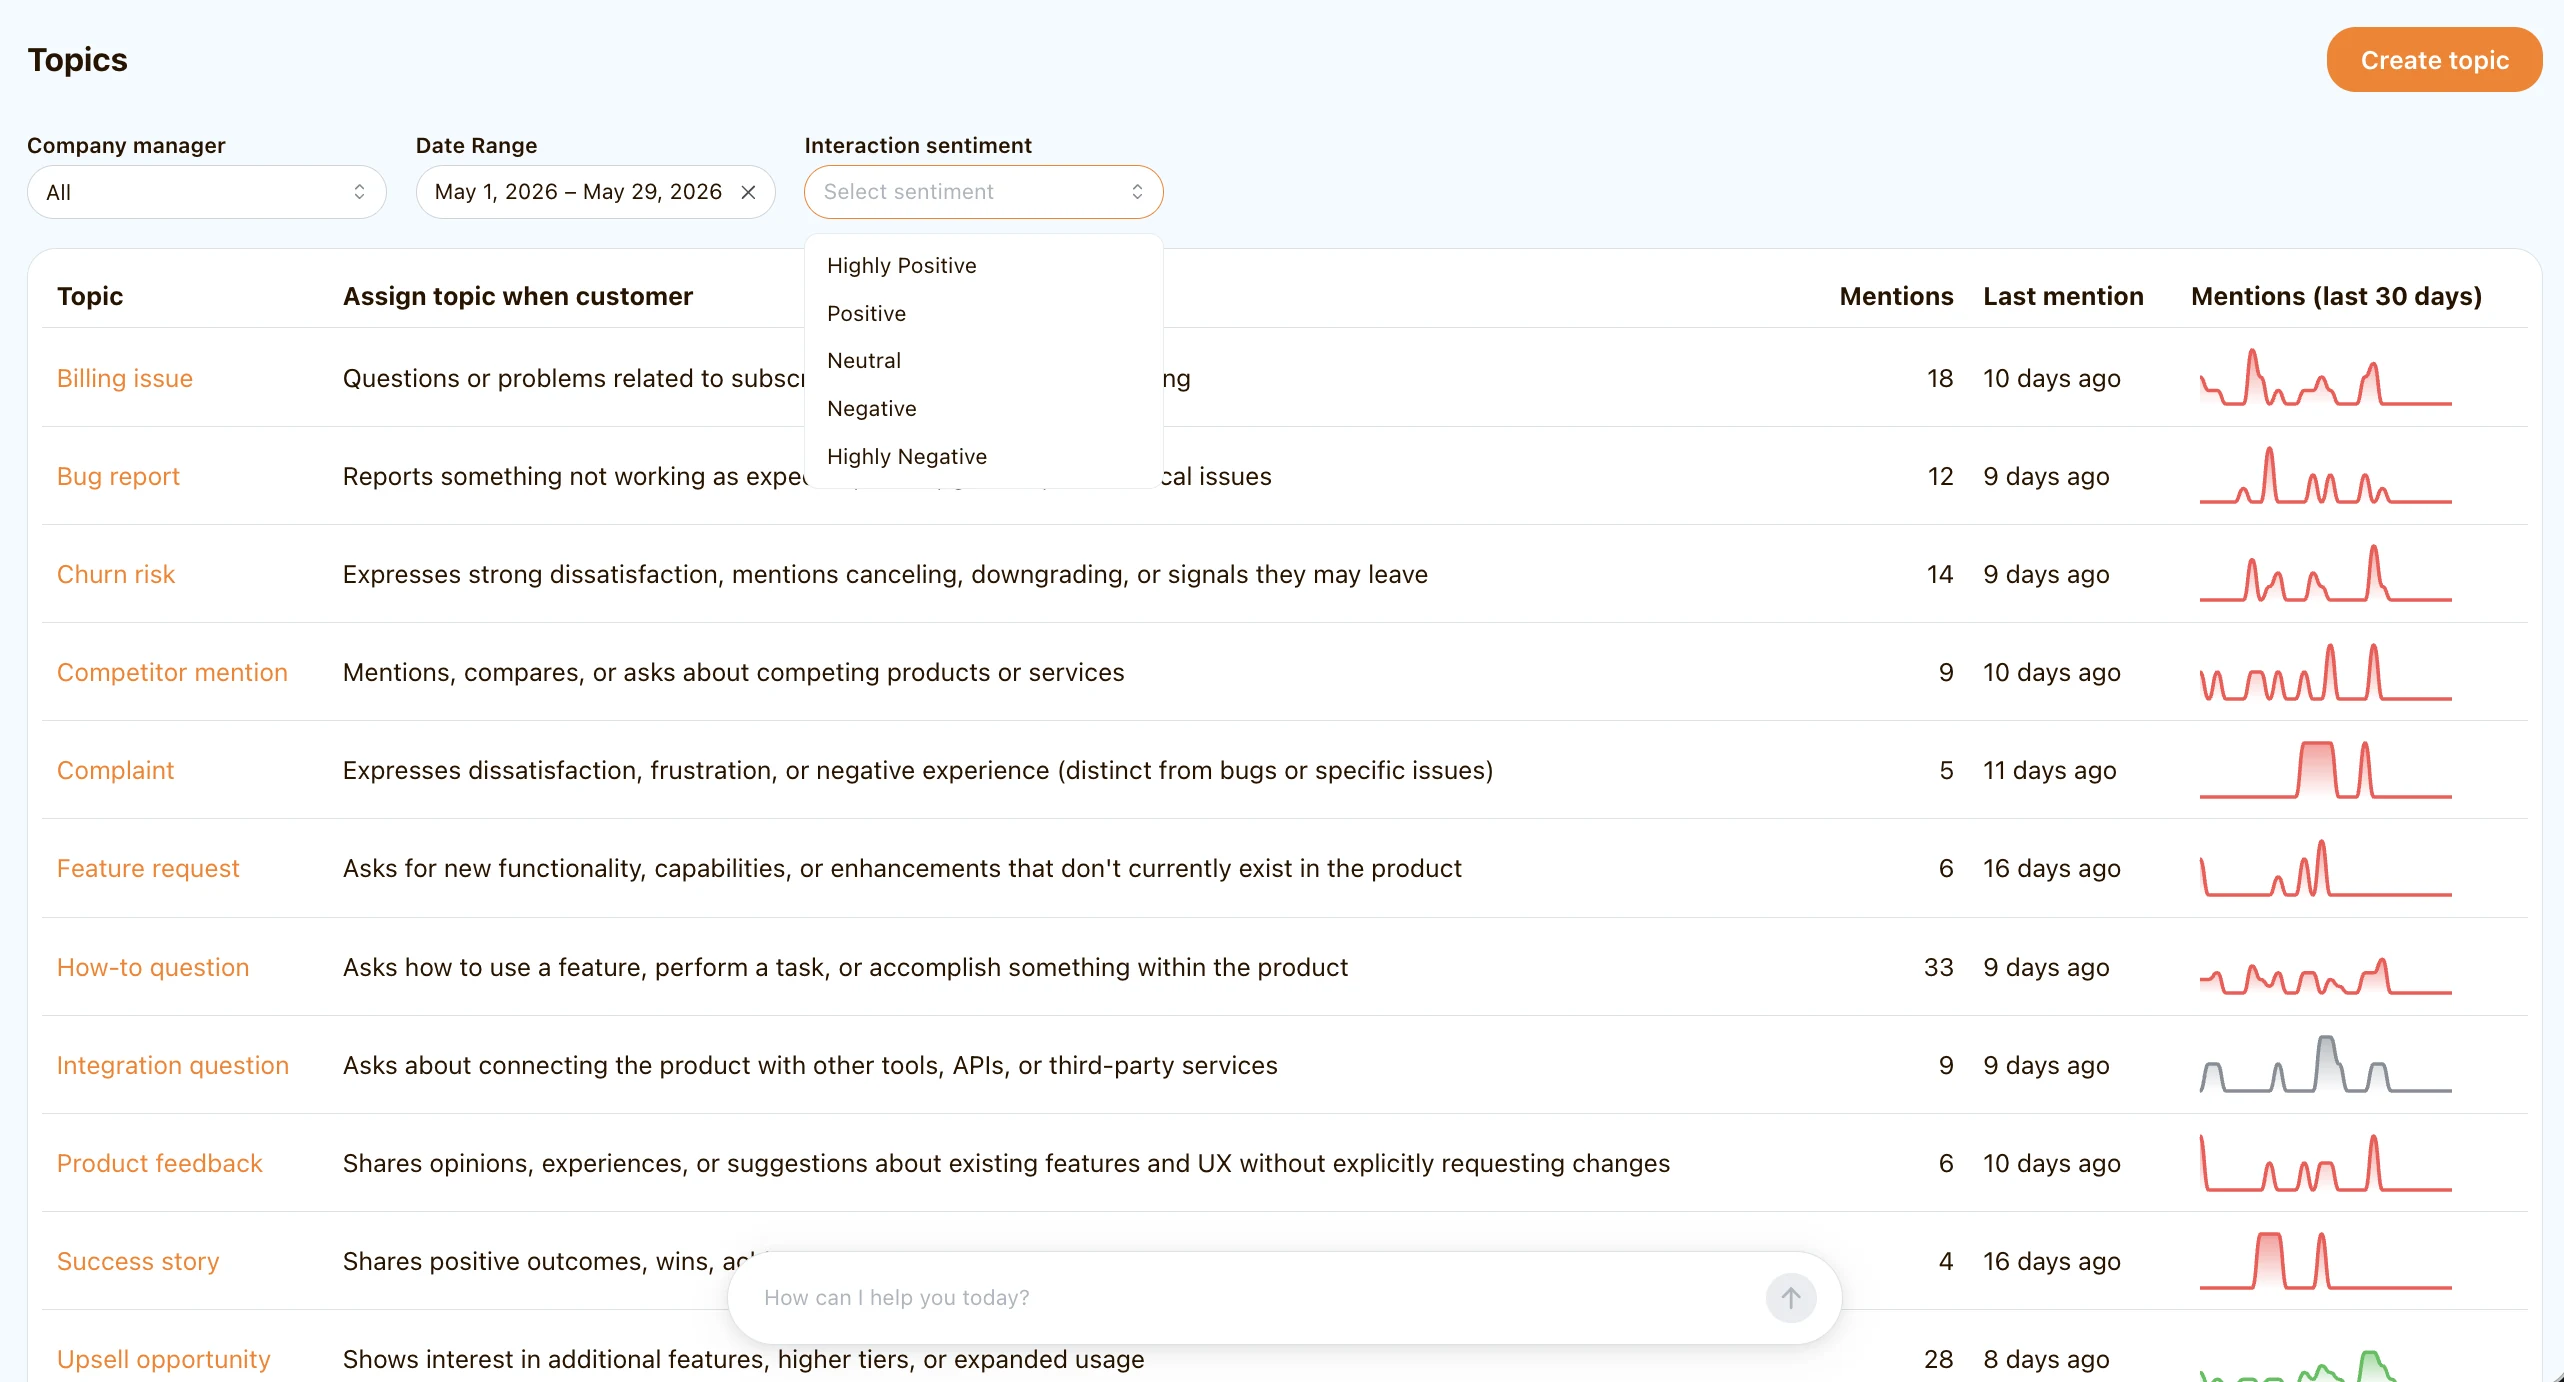Select the 33 mentions count for How-to question
The height and width of the screenshot is (1382, 2564).
(1938, 967)
